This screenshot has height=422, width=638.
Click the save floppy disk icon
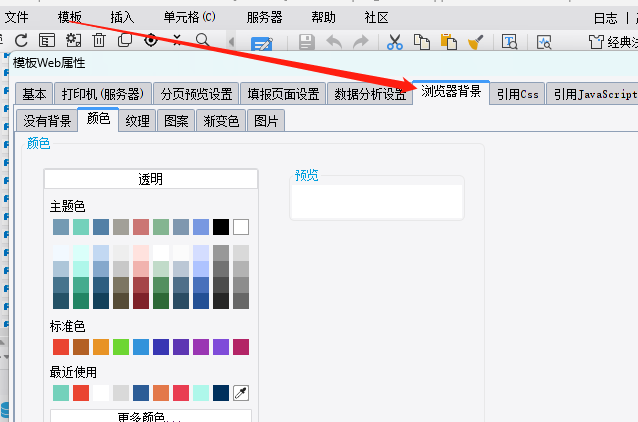tap(307, 42)
